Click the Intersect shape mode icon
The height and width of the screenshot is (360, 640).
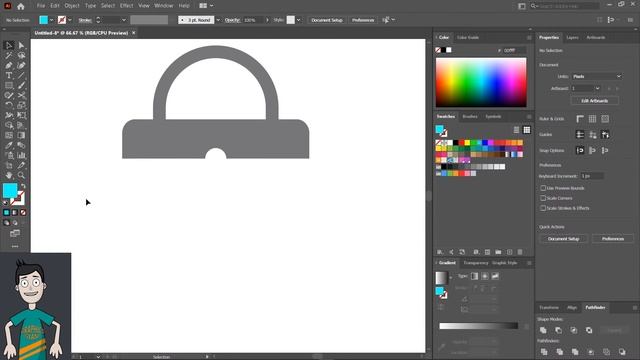tap(573, 330)
